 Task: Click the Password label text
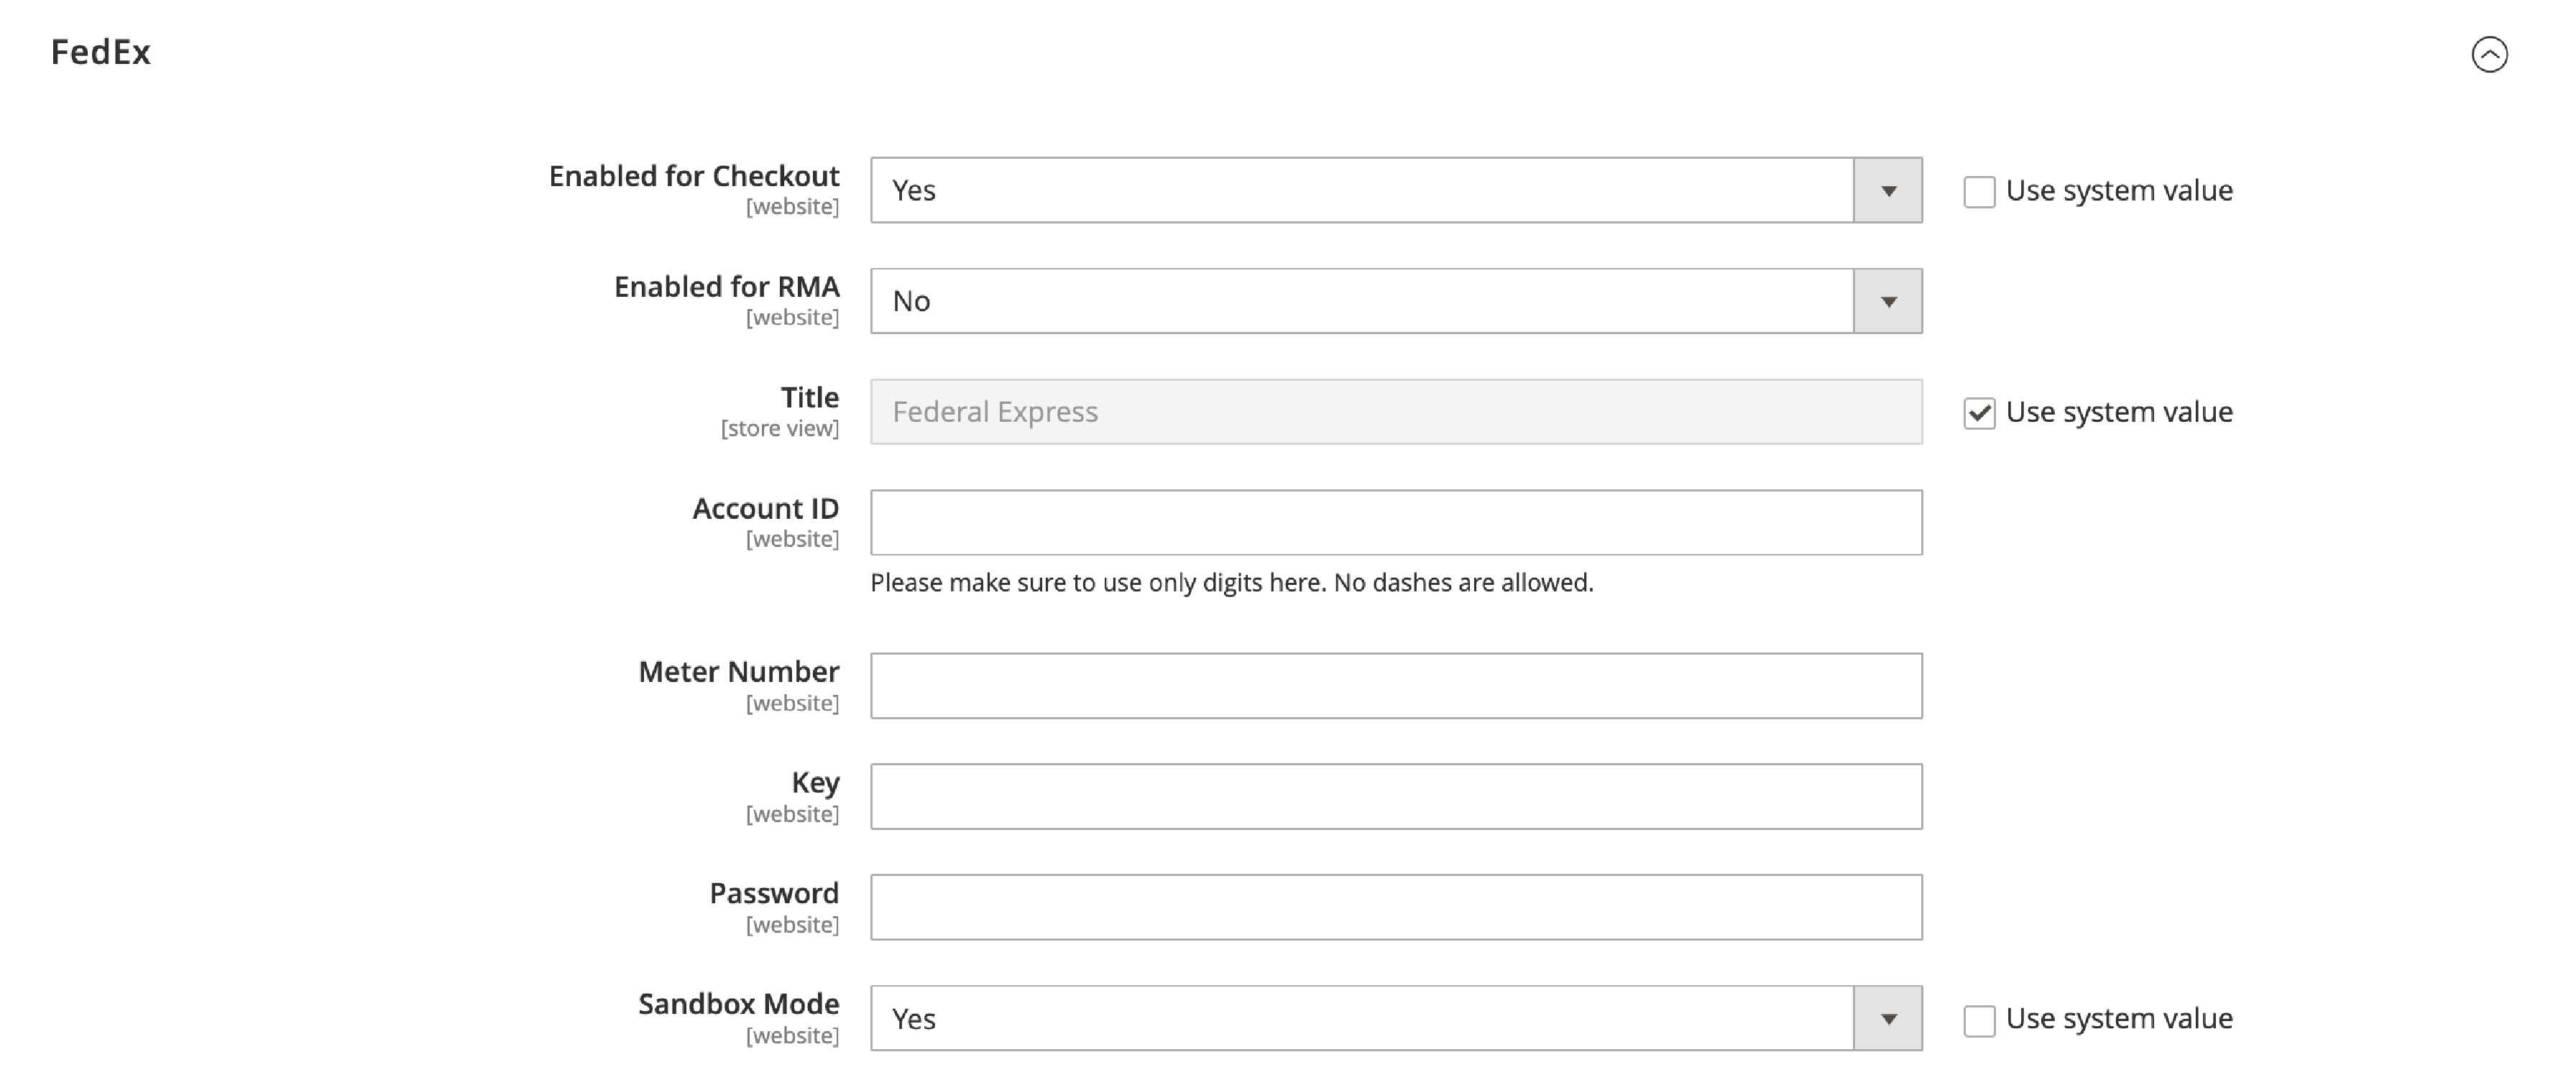tap(774, 893)
